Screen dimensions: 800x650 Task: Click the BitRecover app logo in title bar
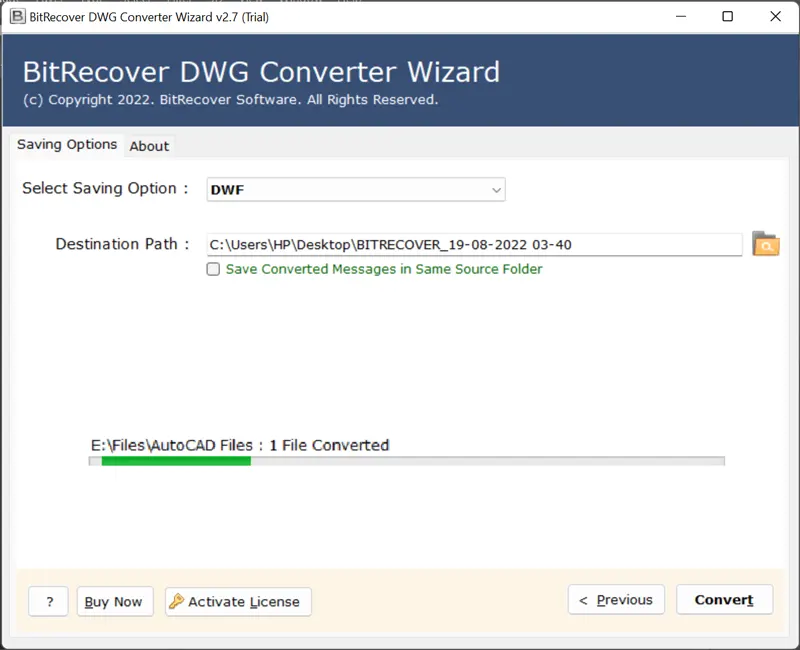click(x=17, y=16)
